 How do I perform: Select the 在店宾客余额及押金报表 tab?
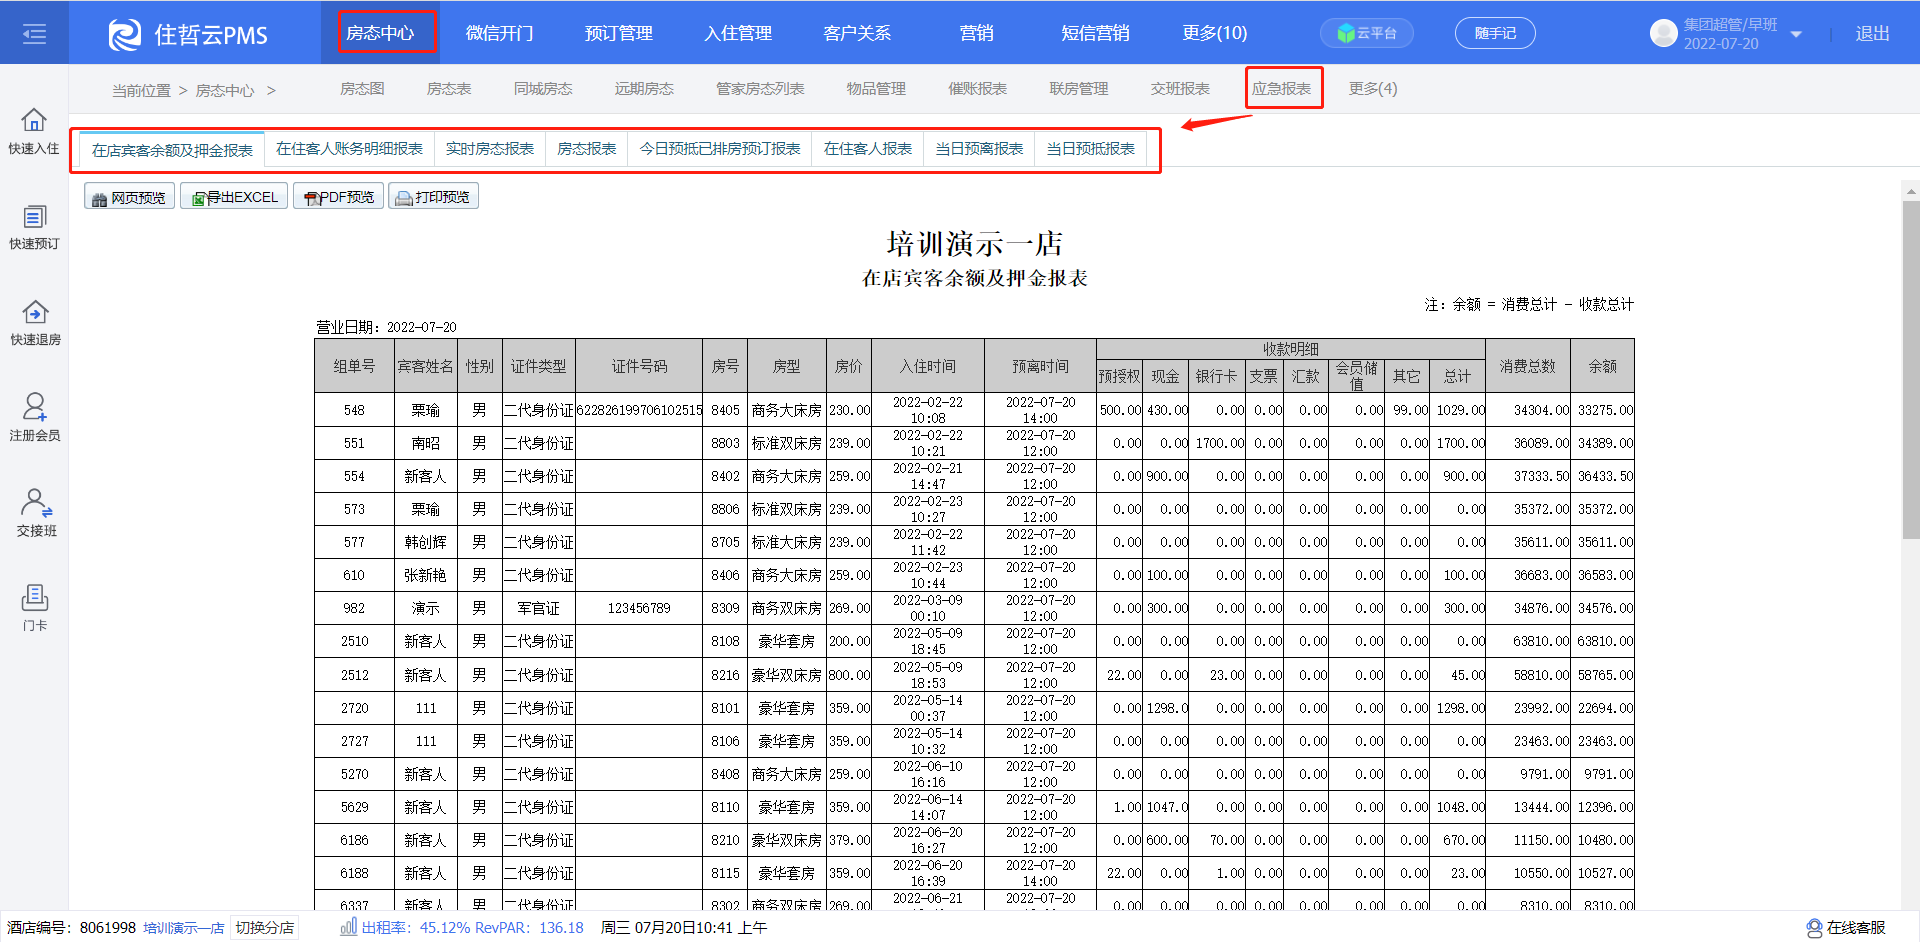172,150
